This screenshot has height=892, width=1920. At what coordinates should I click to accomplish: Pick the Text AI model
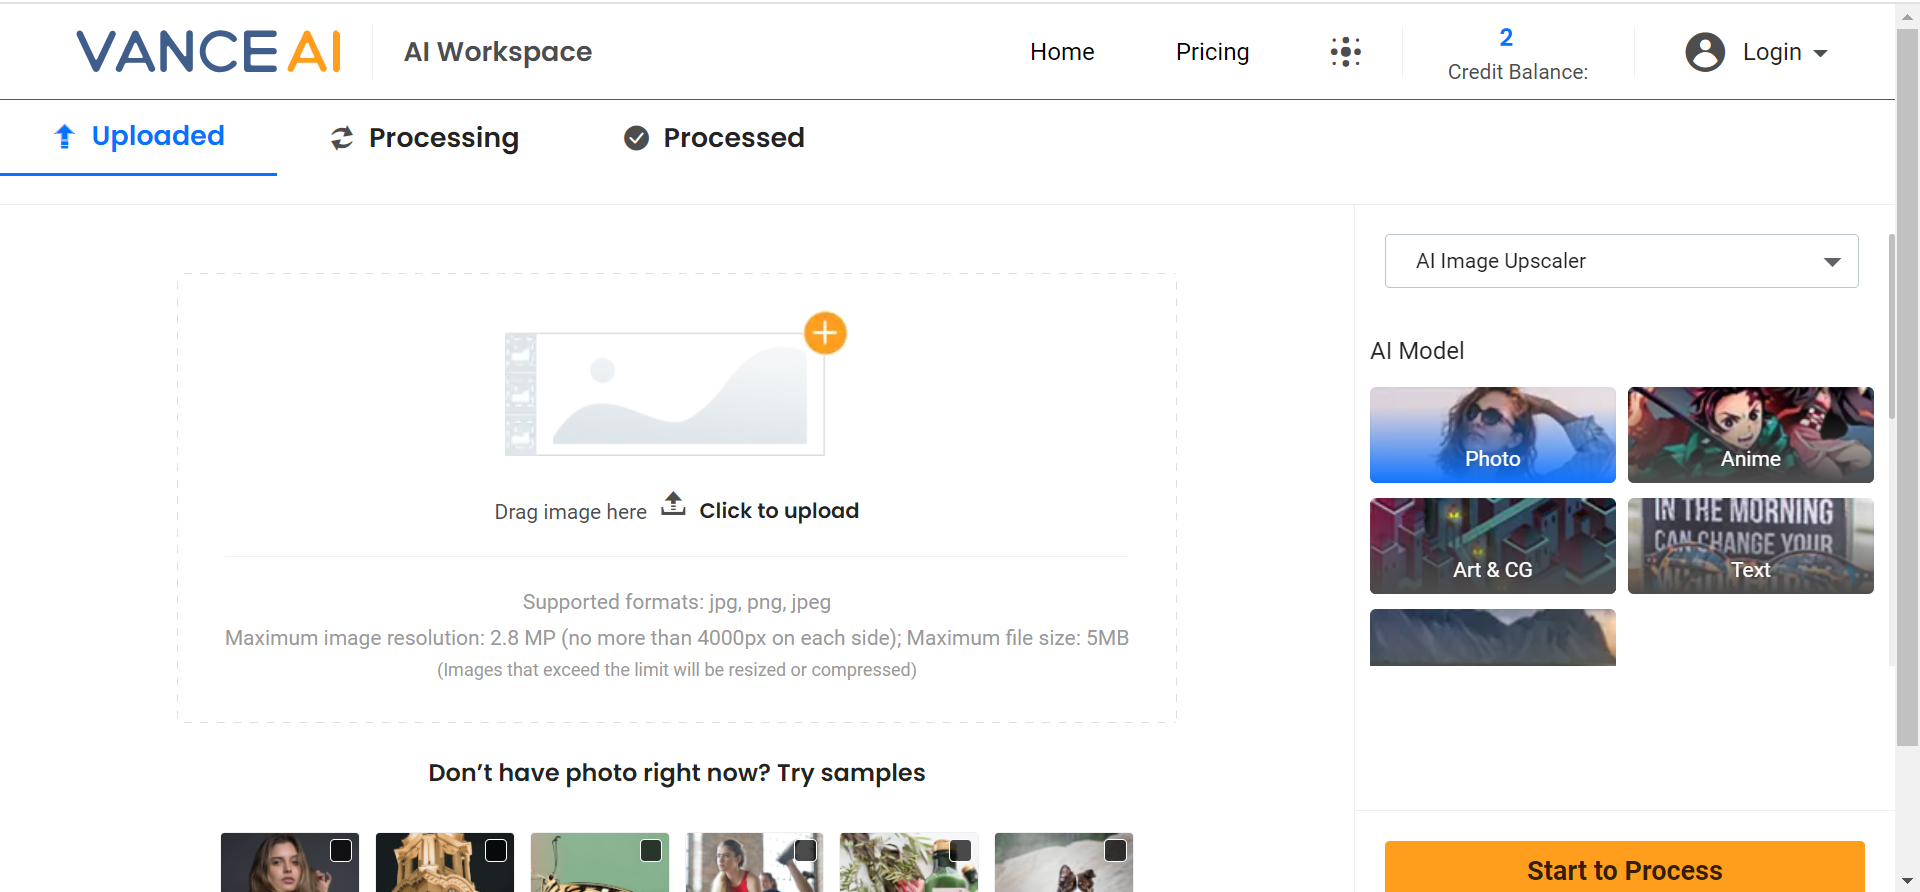click(1750, 546)
